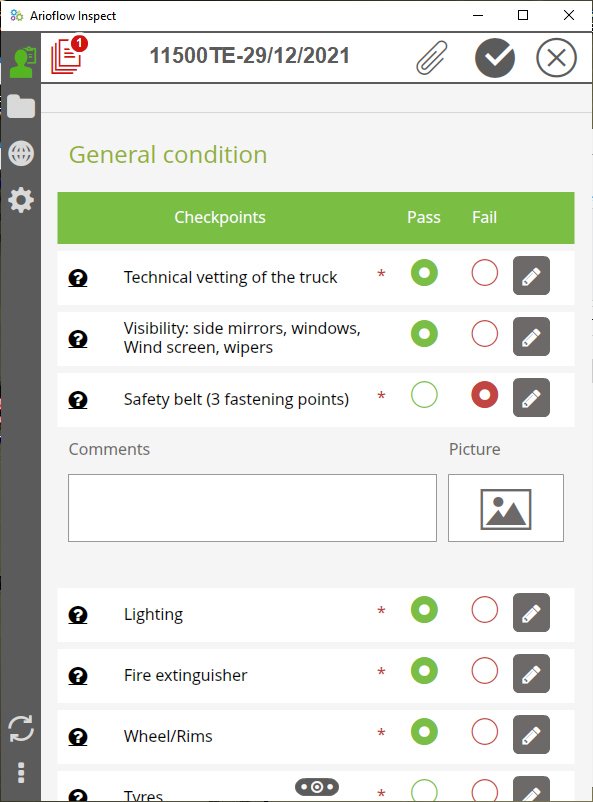Open the settings gear in the sidebar
The height and width of the screenshot is (802, 593).
(20, 200)
